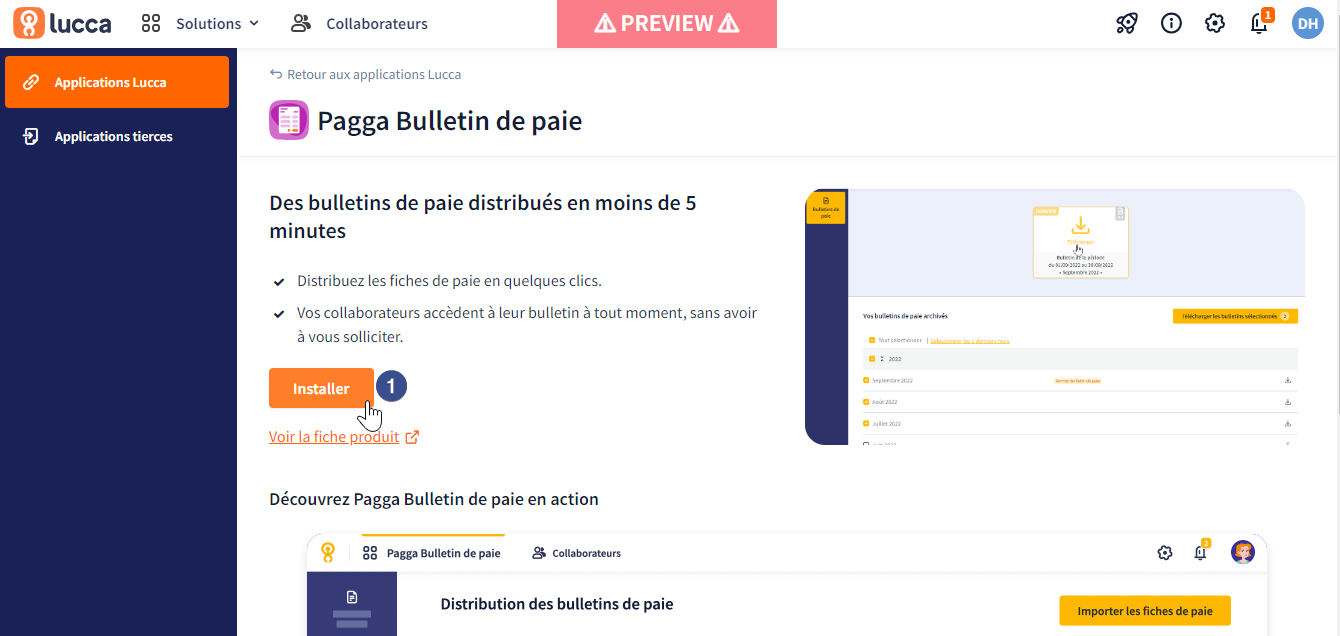Select Applications Lucca in sidebar

pos(117,82)
